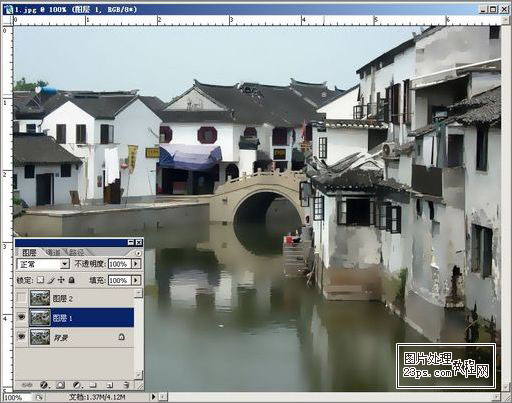The image size is (512, 403).
Task: Open the 填充 fill slider arrow
Action: (x=136, y=280)
